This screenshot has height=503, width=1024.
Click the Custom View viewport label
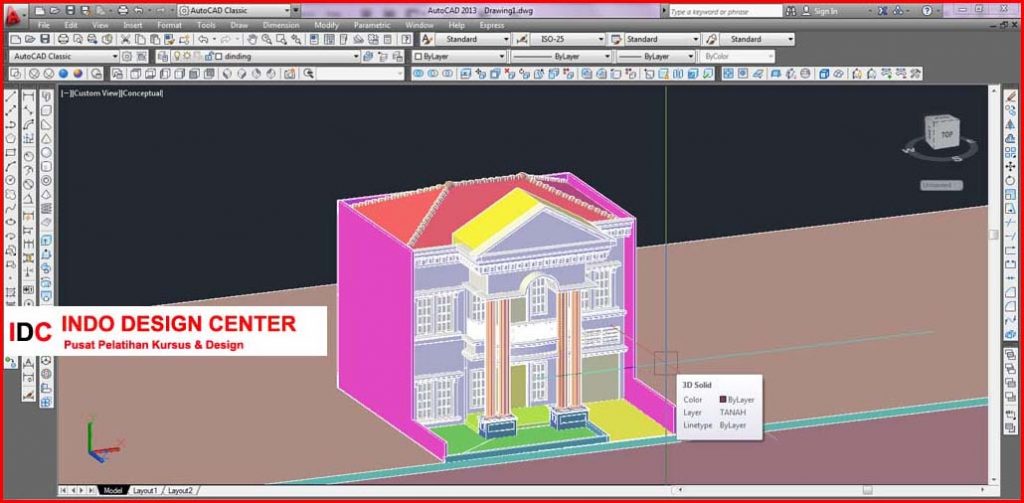click(x=95, y=93)
